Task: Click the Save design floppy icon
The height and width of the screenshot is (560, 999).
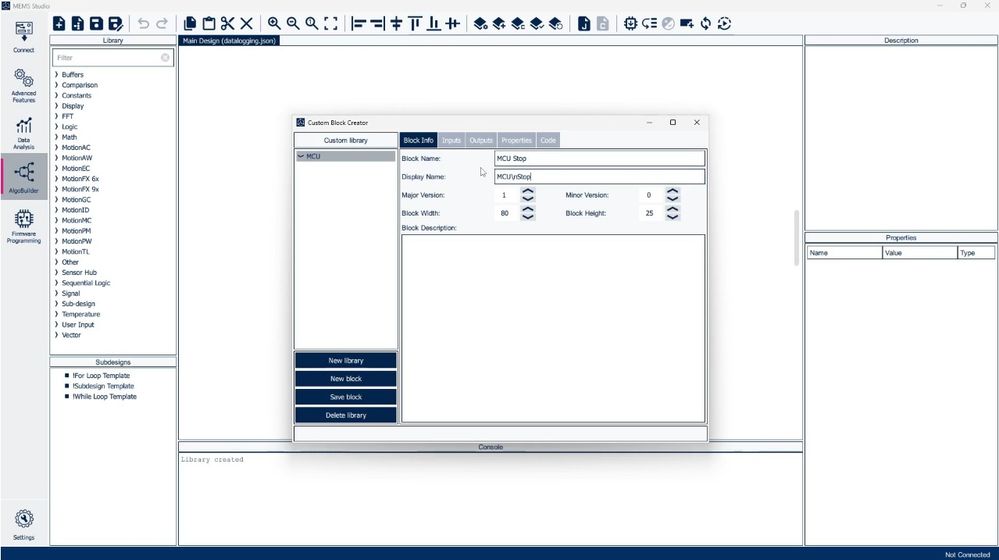Action: pyautogui.click(x=96, y=24)
